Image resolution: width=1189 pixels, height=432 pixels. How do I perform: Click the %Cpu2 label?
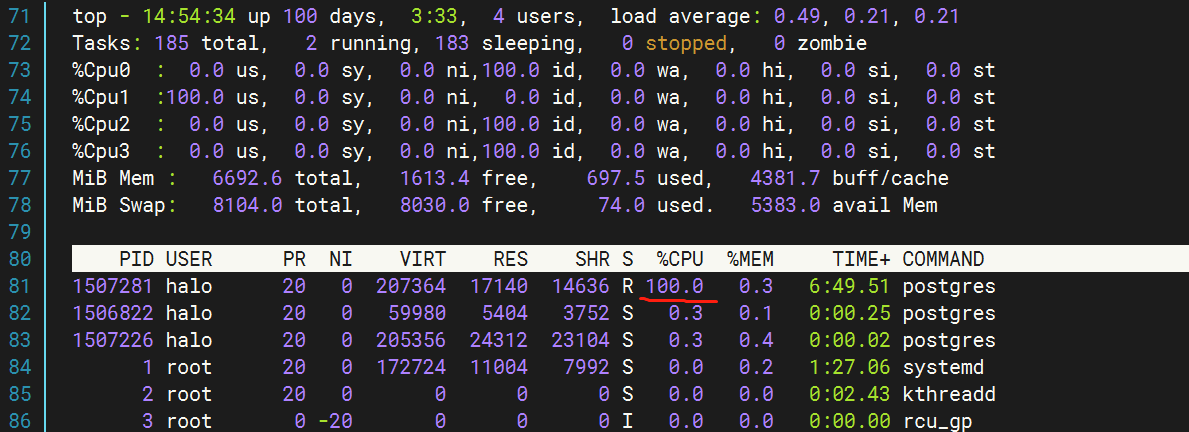(101, 124)
